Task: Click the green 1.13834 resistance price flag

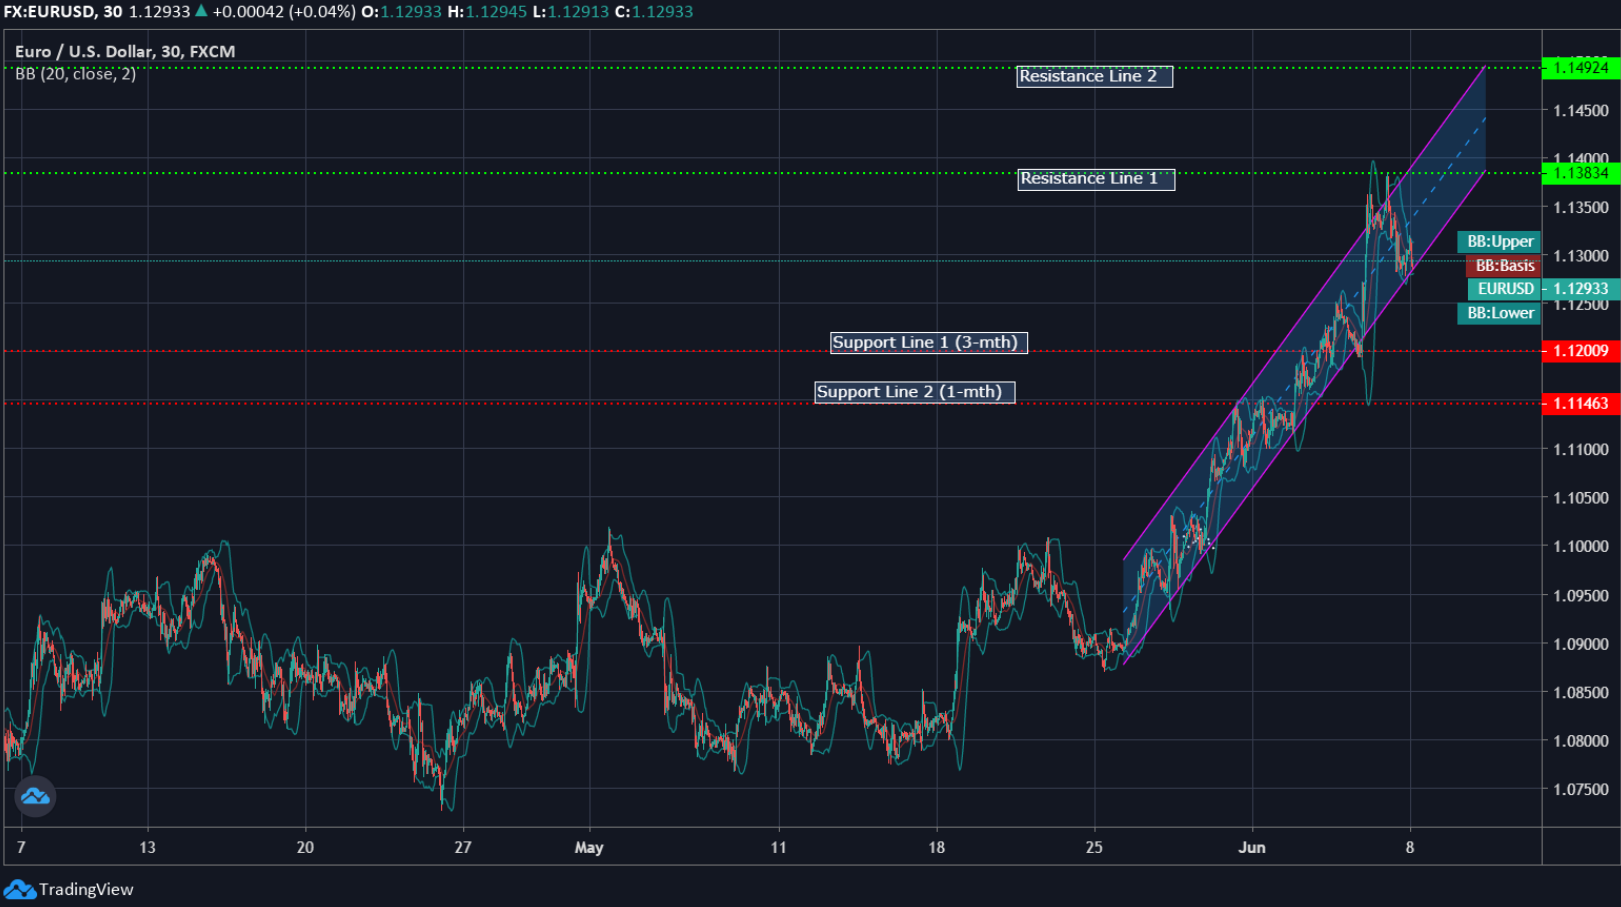Action: [1583, 172]
